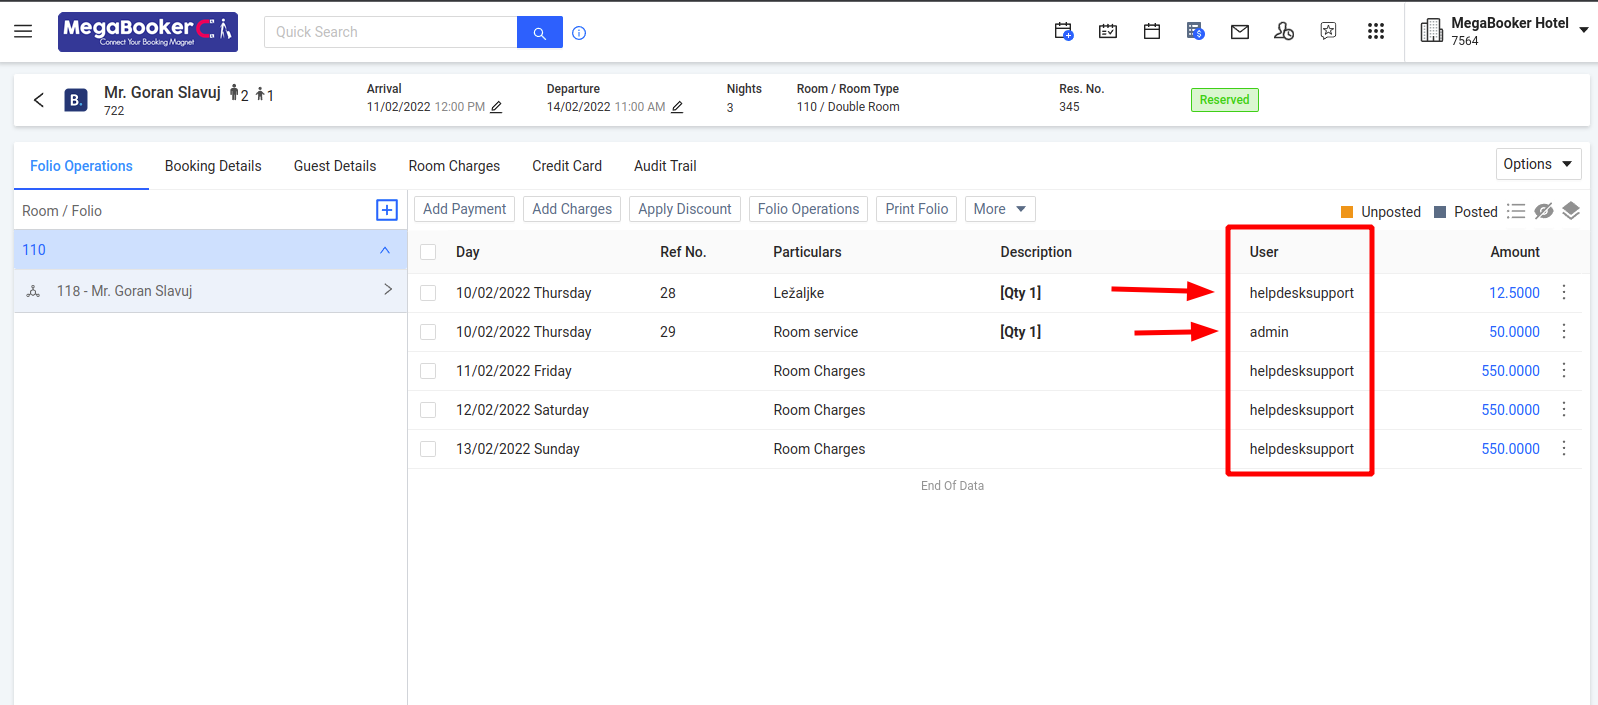Image resolution: width=1598 pixels, height=705 pixels.
Task: Focus the Quick Search input field
Action: (391, 32)
